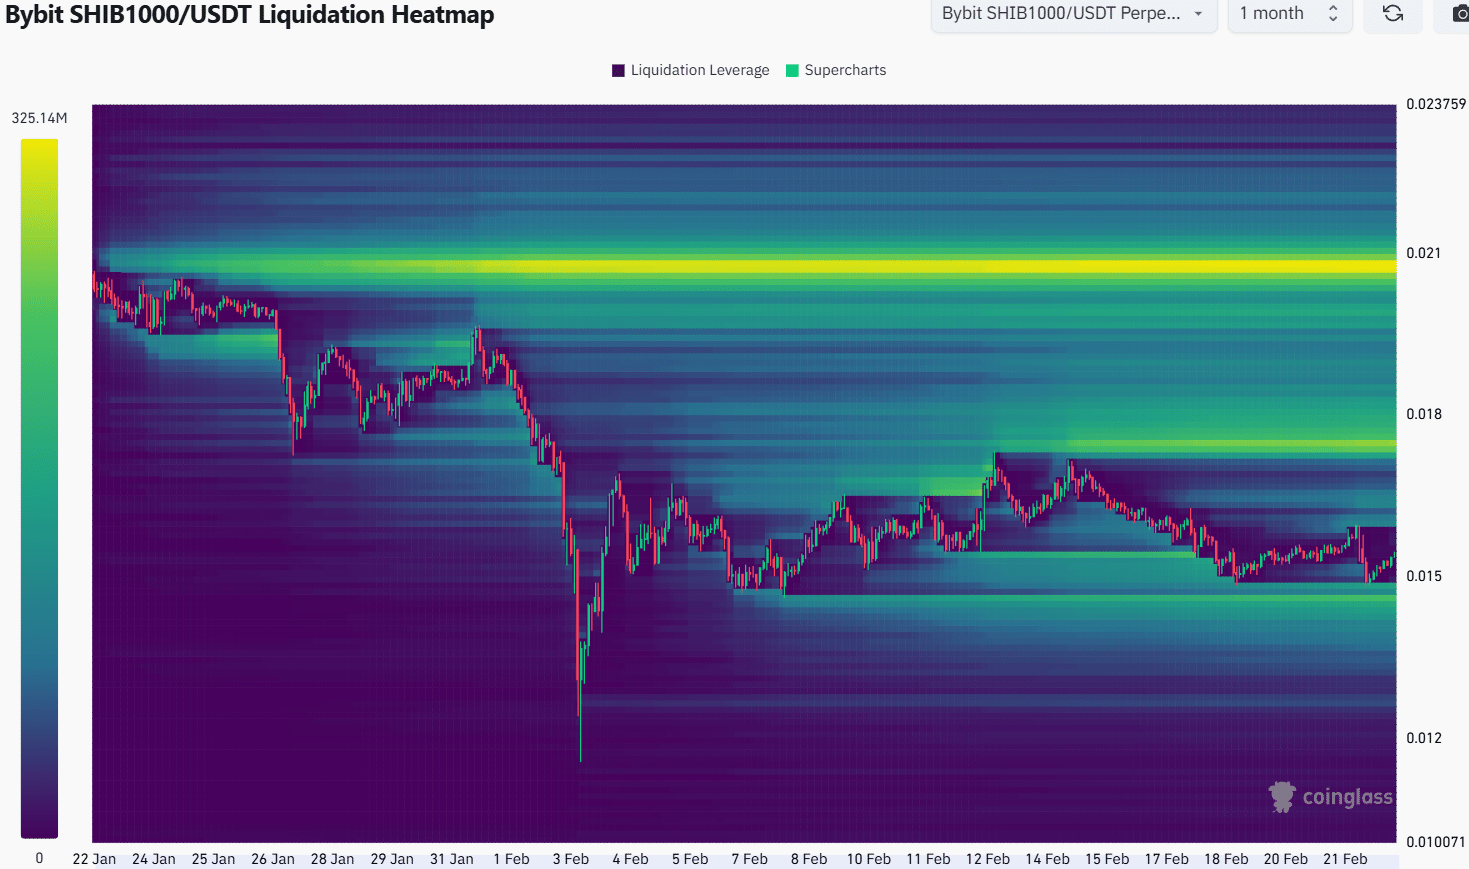Click the 28 Jan date label

tap(332, 859)
